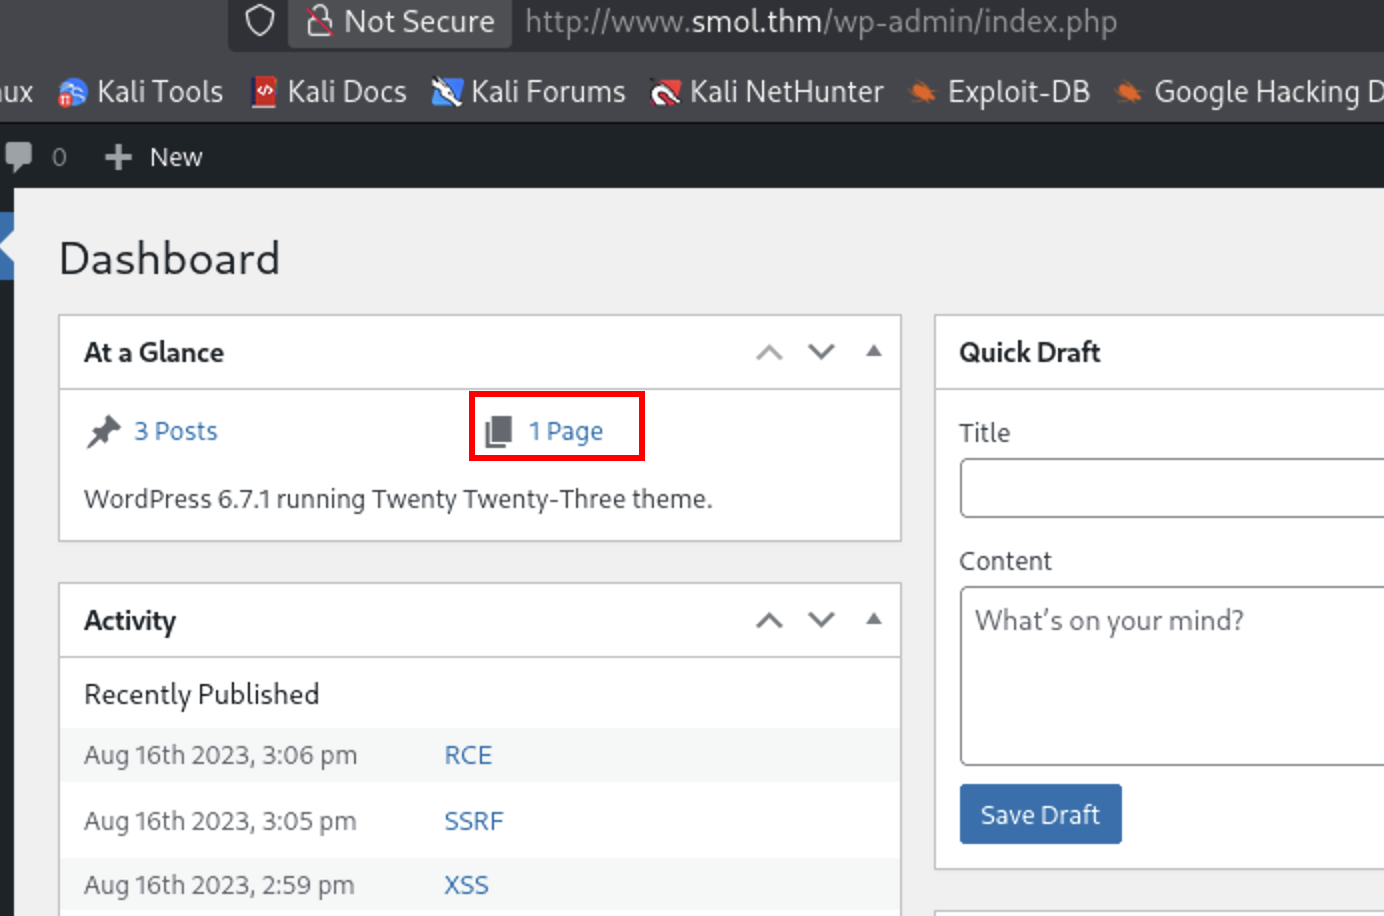The image size is (1384, 916).
Task: Click the Not Secure padlock icon
Action: pos(319,21)
